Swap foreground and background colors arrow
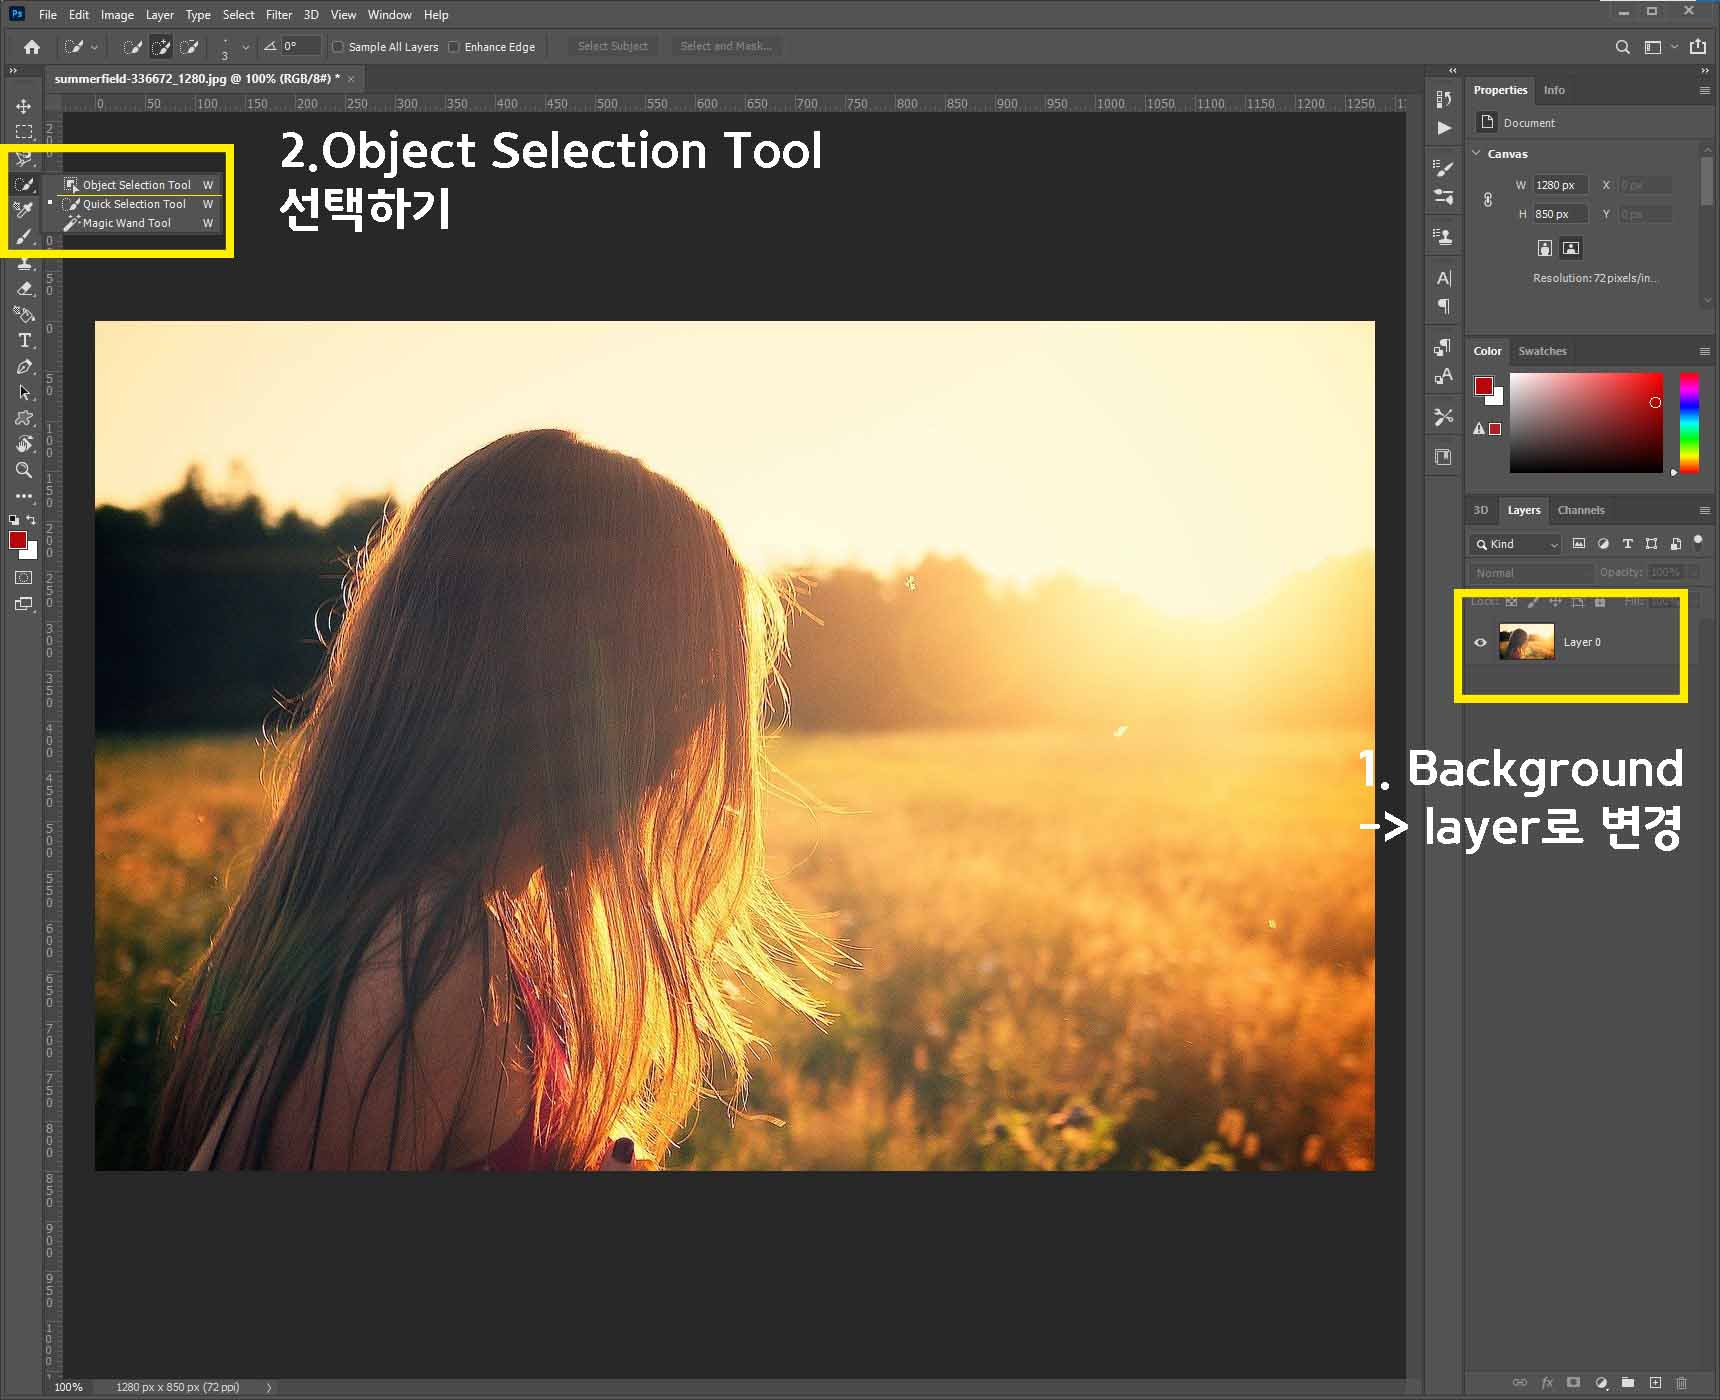This screenshot has height=1400, width=1720. click(32, 519)
